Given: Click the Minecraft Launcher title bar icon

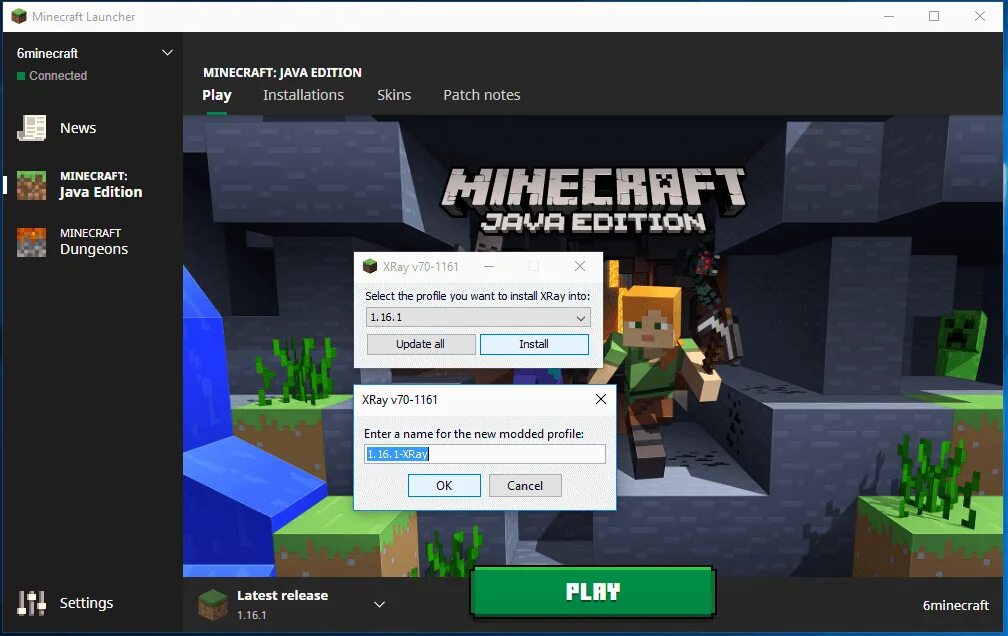Looking at the screenshot, I should pyautogui.click(x=19, y=16).
